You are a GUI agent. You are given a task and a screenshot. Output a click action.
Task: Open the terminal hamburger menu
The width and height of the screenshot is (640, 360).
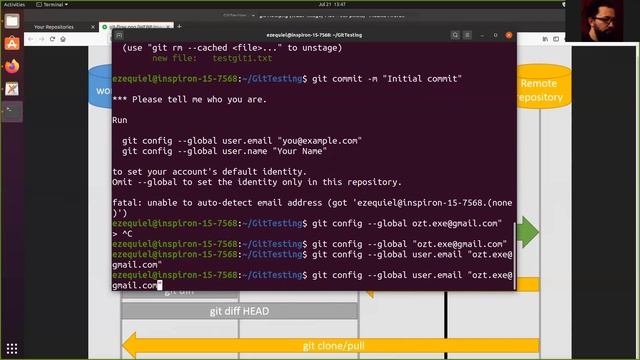point(468,35)
